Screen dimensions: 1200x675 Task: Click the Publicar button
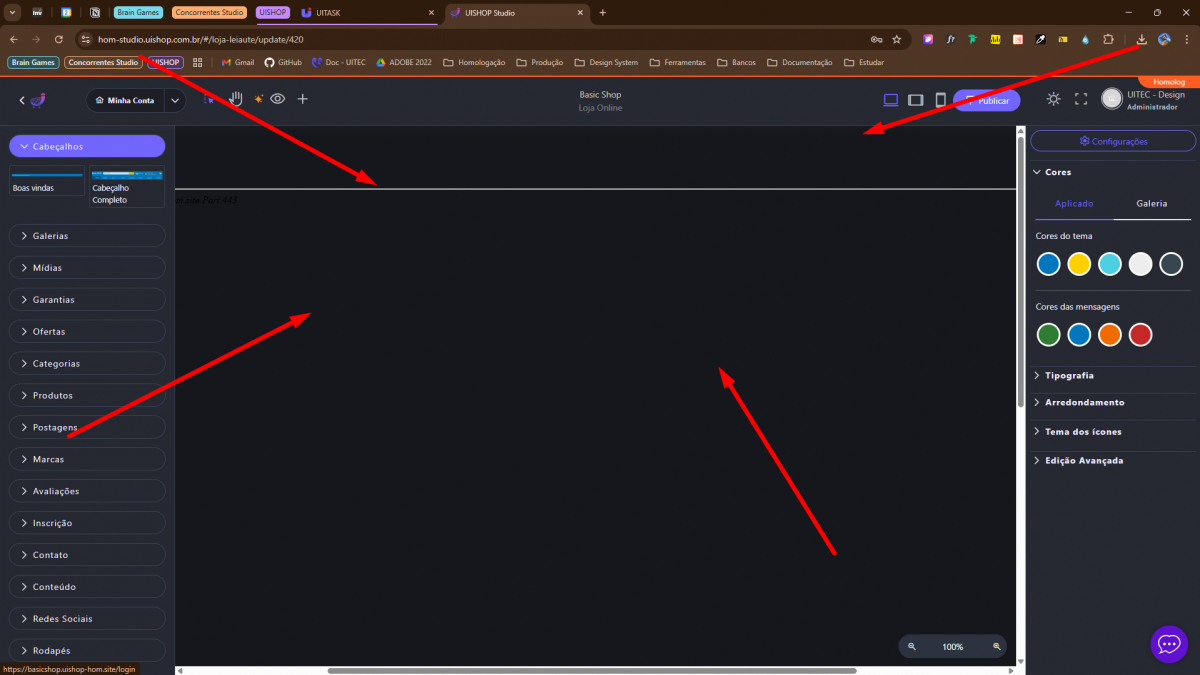[987, 101]
